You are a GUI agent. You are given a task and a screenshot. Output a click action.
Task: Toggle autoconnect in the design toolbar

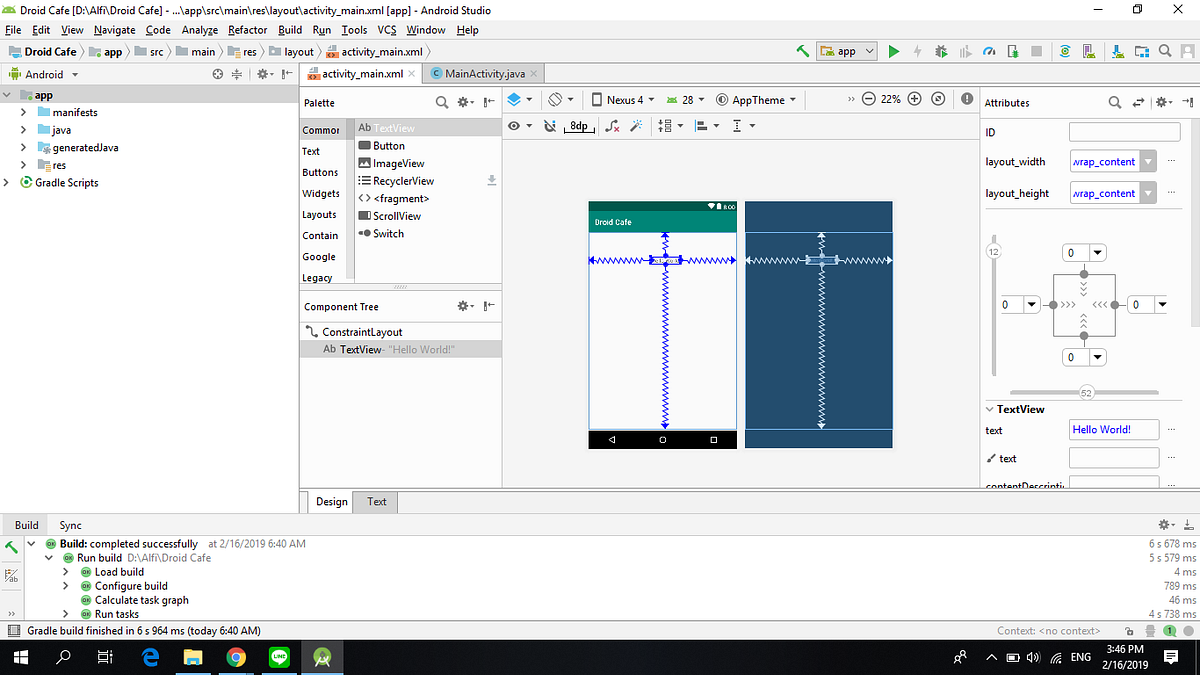[x=549, y=126]
